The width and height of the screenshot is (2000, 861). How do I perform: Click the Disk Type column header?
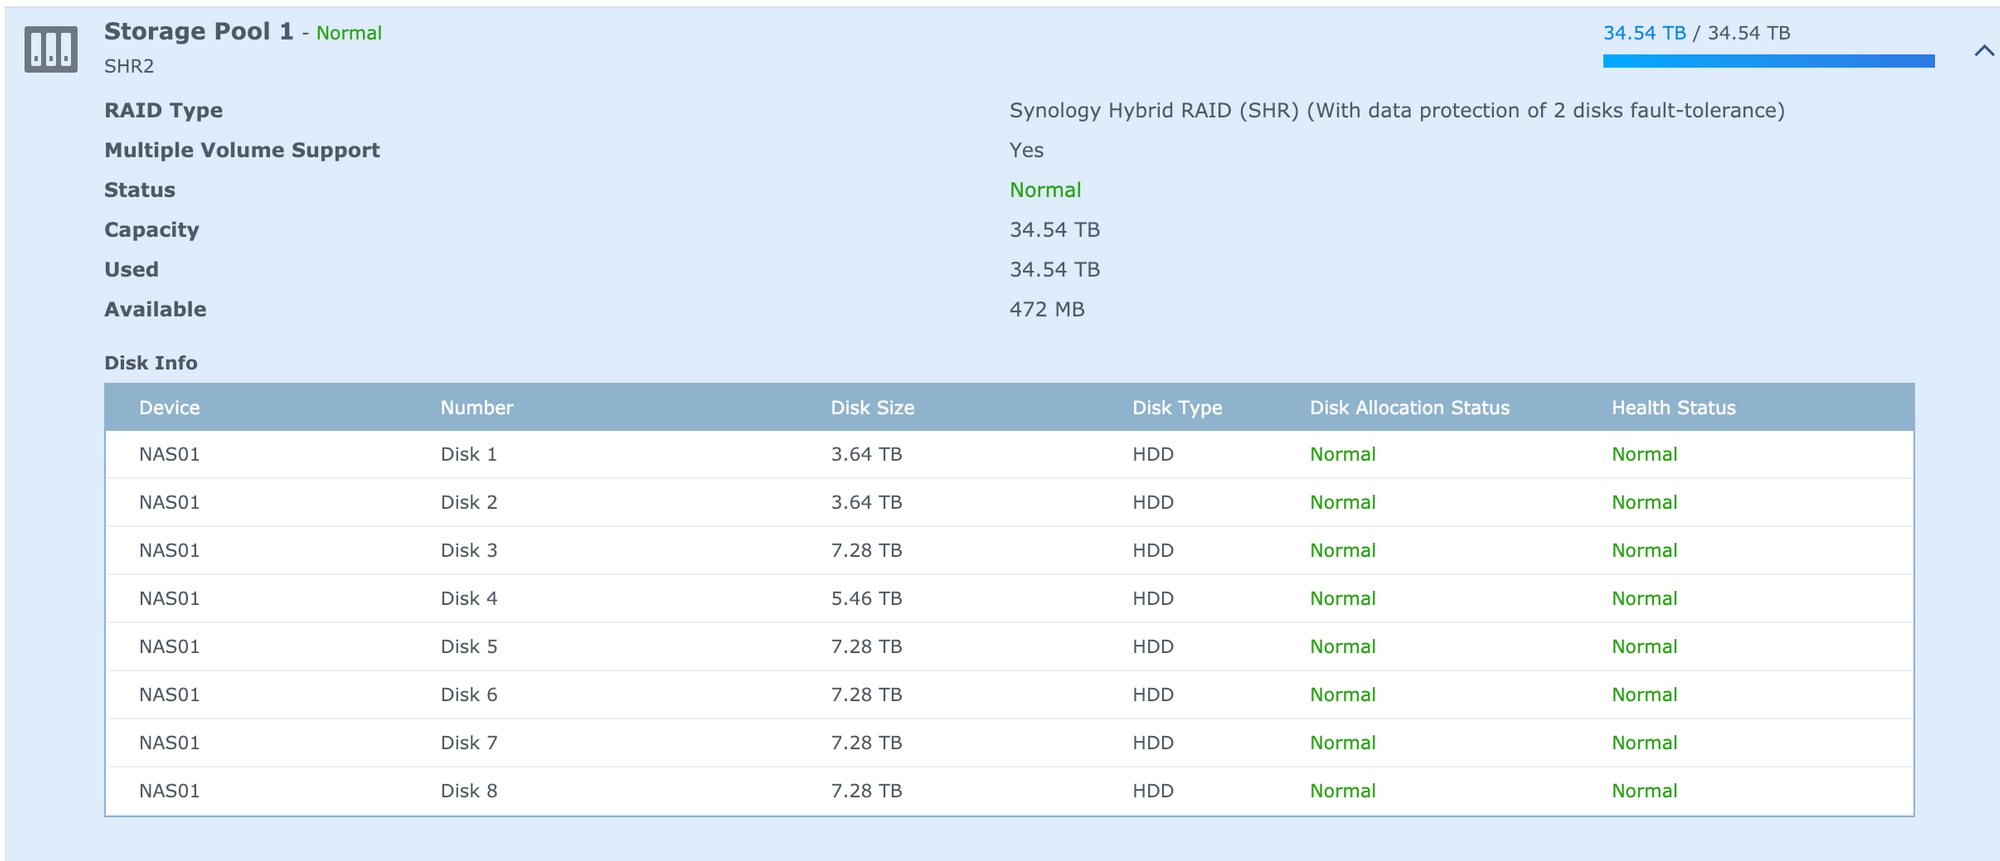pos(1177,408)
